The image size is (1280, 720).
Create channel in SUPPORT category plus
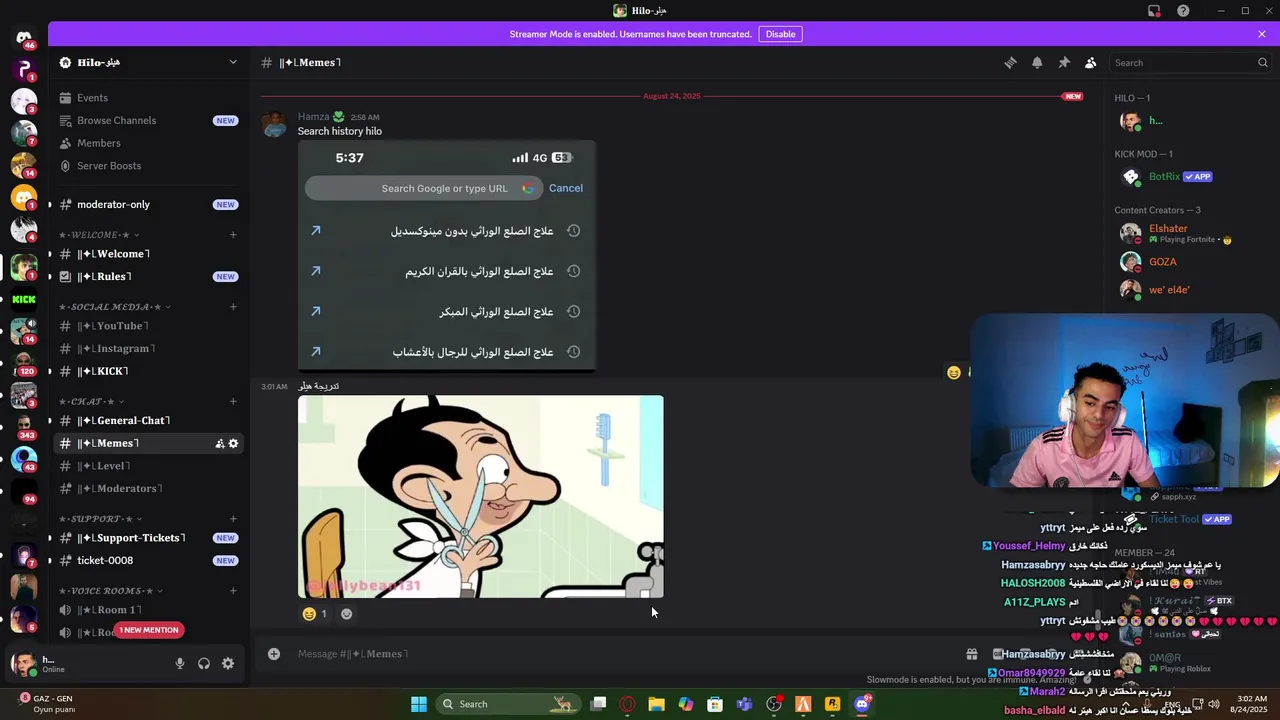pyautogui.click(x=233, y=519)
